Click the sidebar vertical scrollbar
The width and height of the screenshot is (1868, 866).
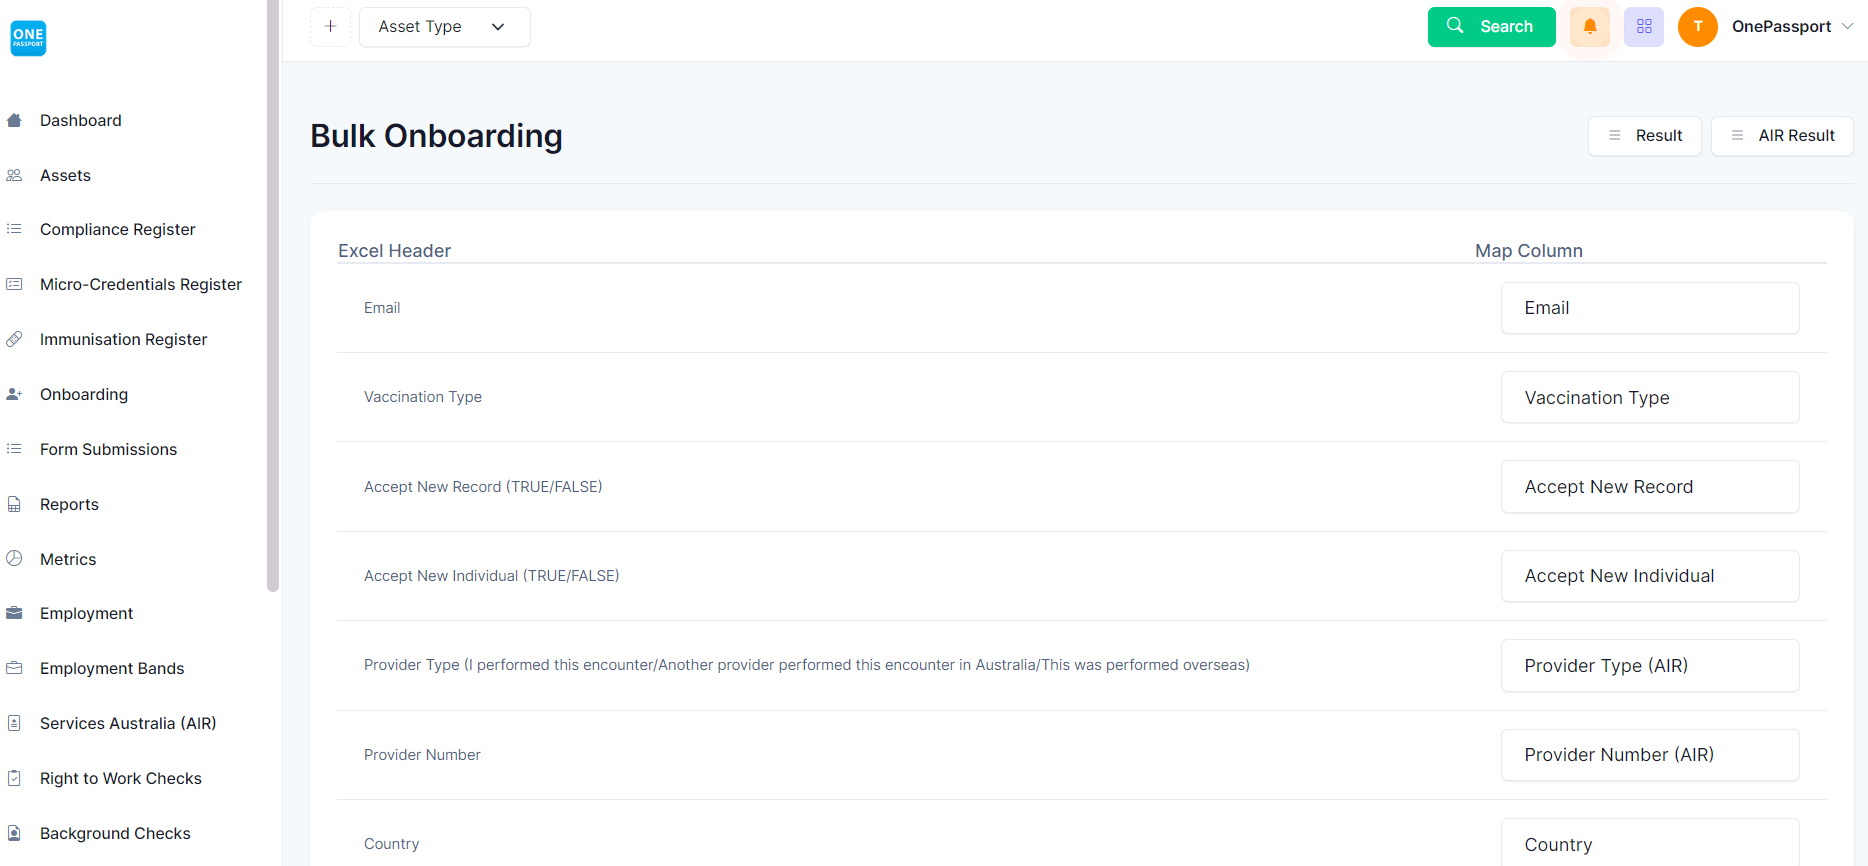(x=273, y=295)
